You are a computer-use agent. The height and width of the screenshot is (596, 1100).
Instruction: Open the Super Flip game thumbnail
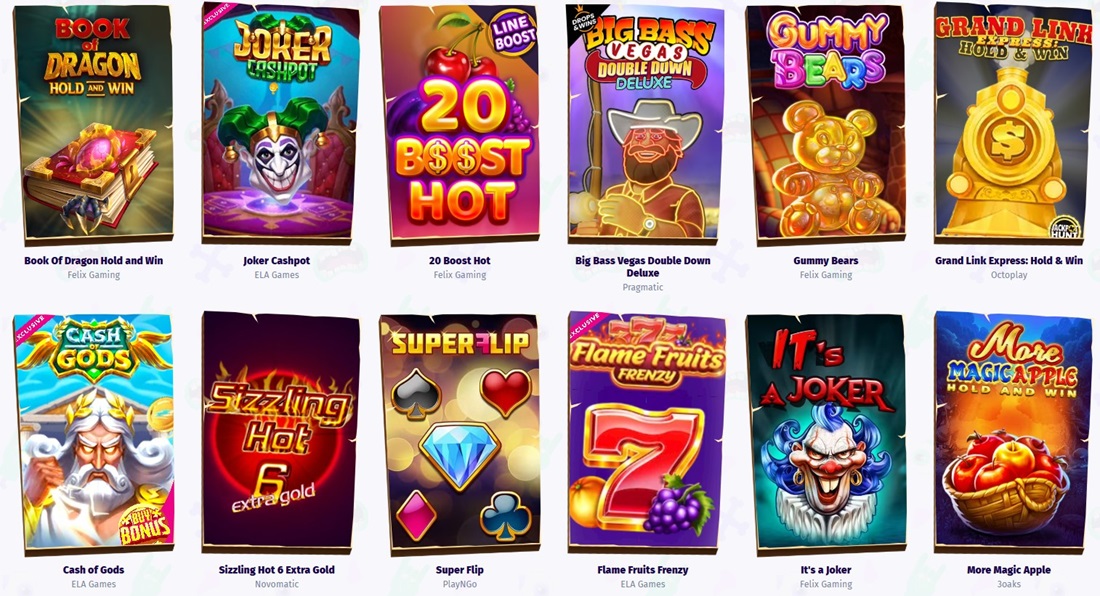[460, 434]
